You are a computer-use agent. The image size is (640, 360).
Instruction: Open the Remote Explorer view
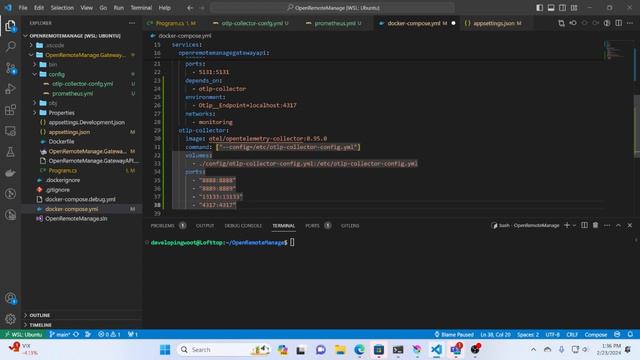11,131
